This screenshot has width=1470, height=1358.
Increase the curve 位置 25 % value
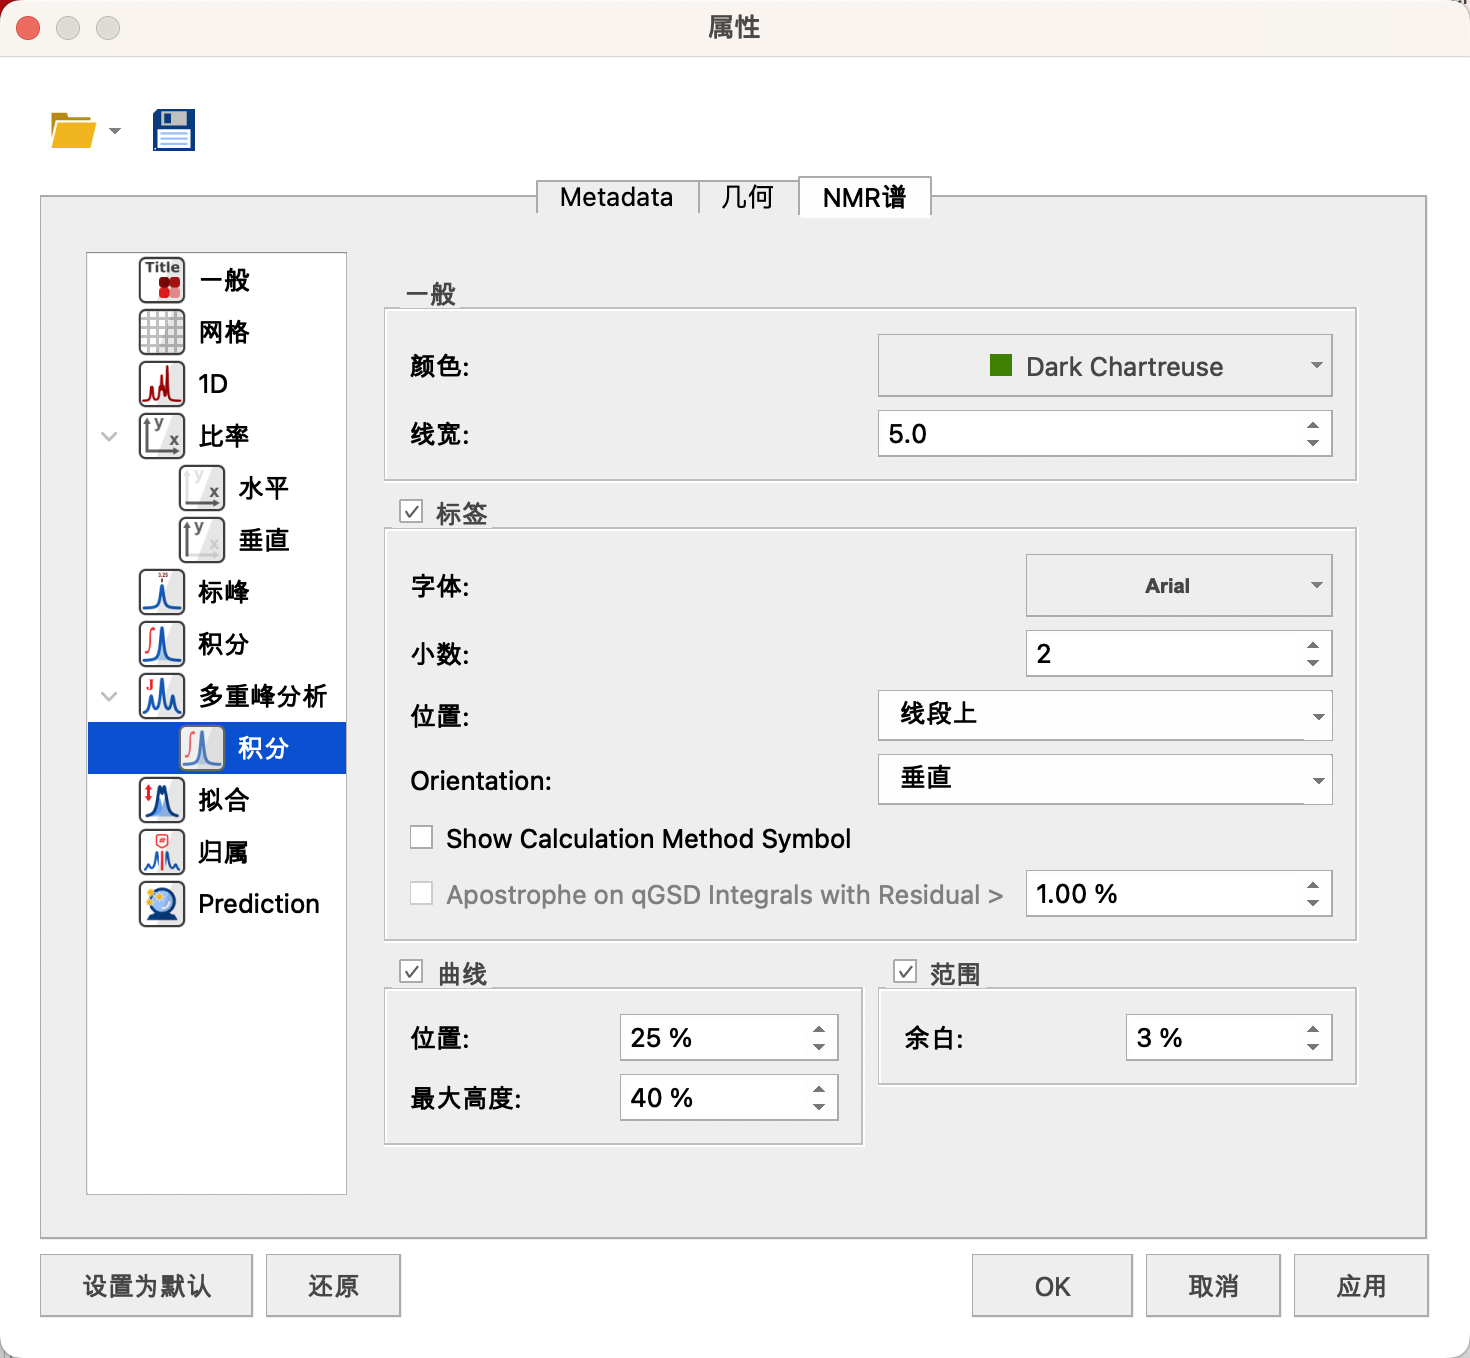(819, 1029)
